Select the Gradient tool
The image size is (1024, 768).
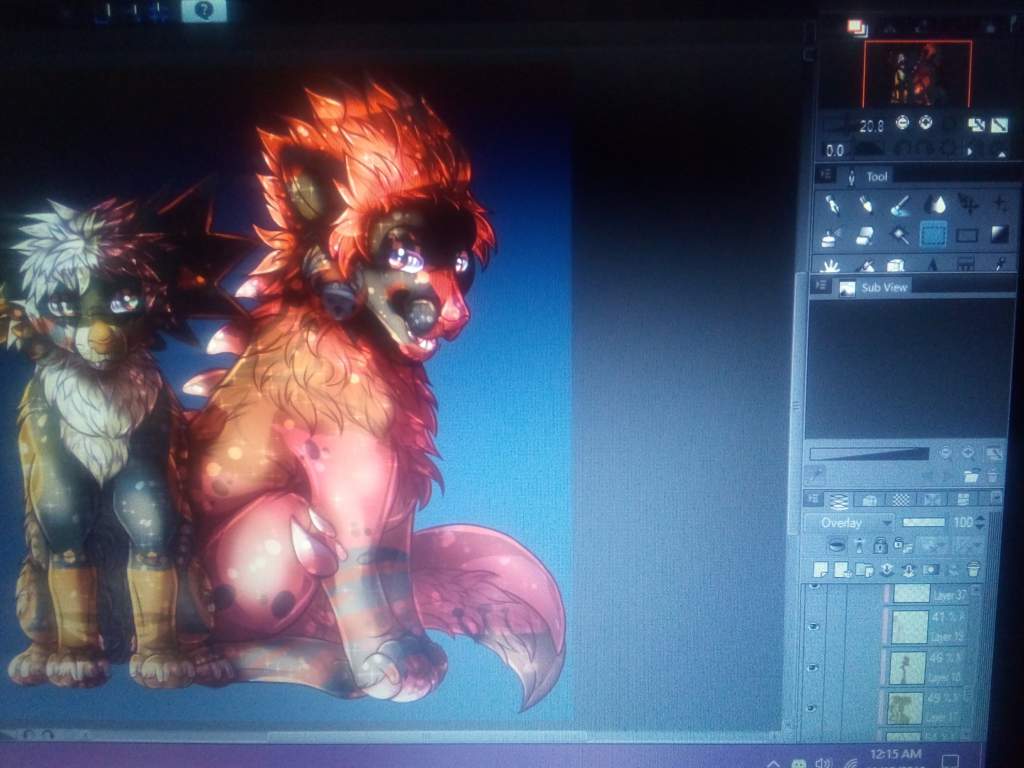tap(1000, 234)
